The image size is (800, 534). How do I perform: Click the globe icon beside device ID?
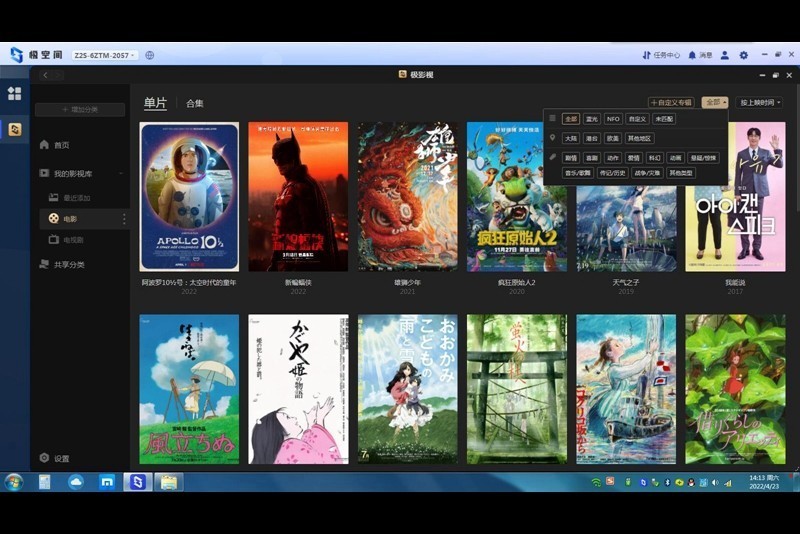pyautogui.click(x=149, y=55)
